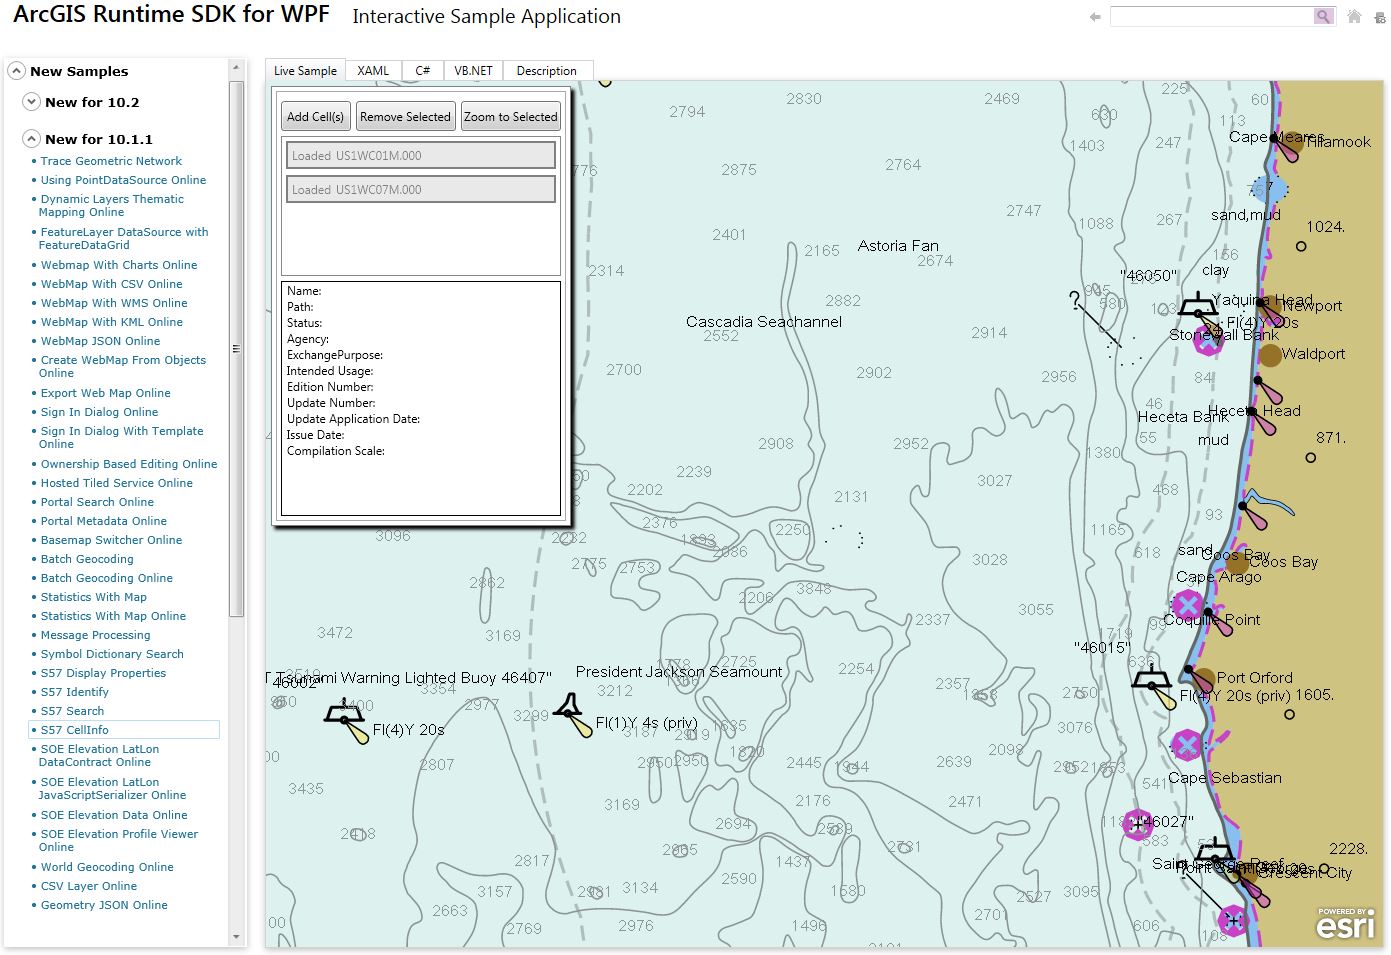Open WebMap With WMS Online sample

114,303
